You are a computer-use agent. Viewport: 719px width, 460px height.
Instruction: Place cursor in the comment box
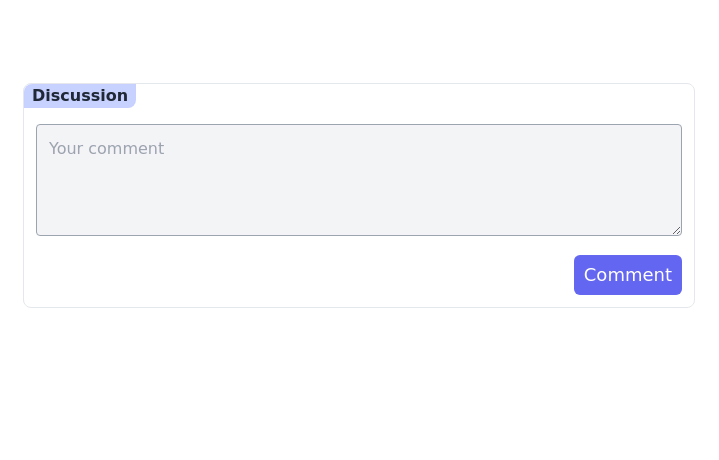[x=358, y=180]
